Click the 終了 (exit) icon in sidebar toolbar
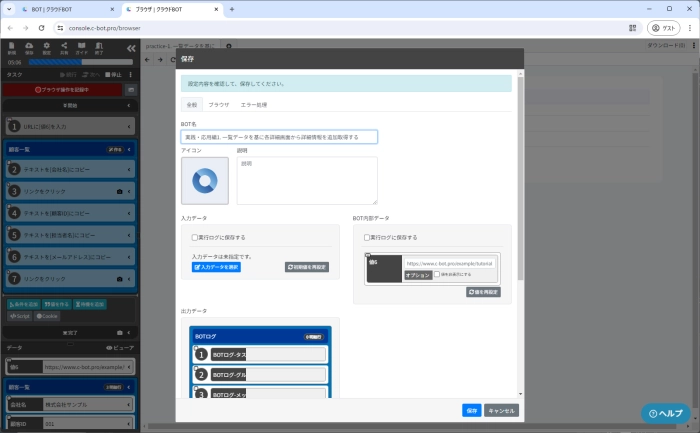 (x=99, y=48)
